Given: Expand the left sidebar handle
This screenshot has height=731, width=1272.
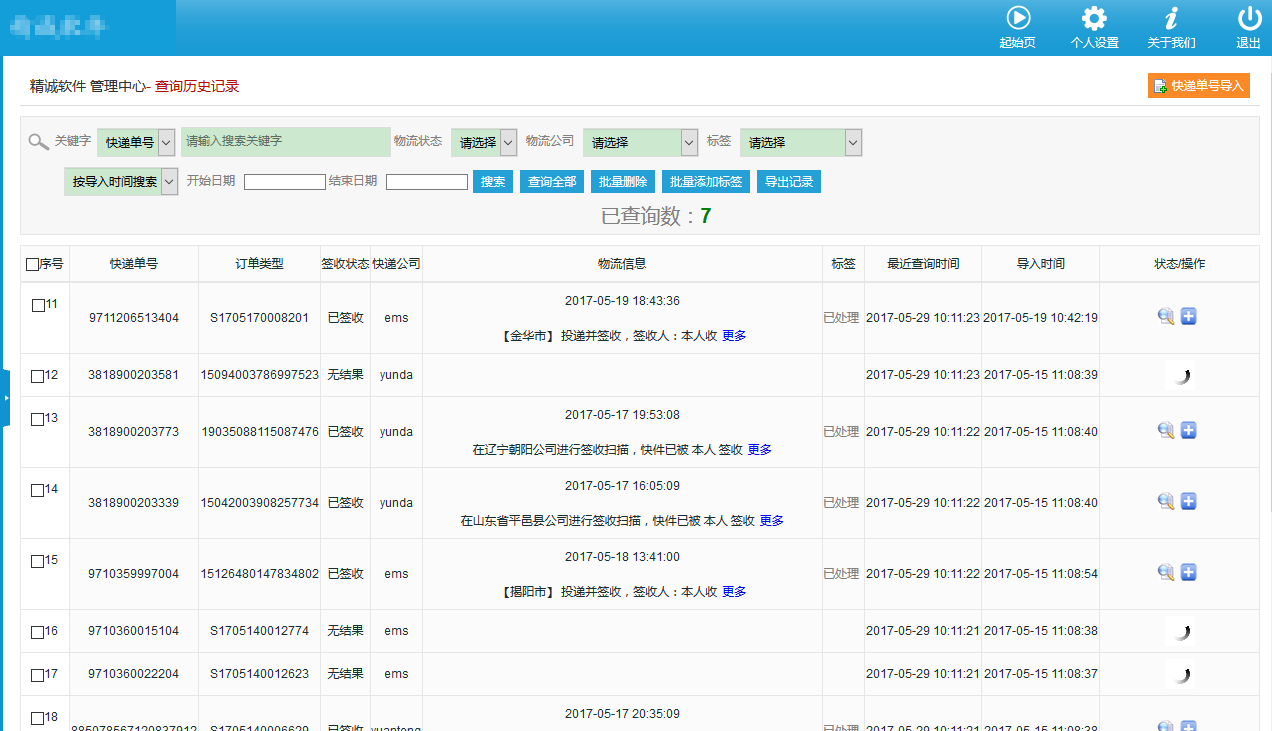Looking at the screenshot, I should pos(5,398).
